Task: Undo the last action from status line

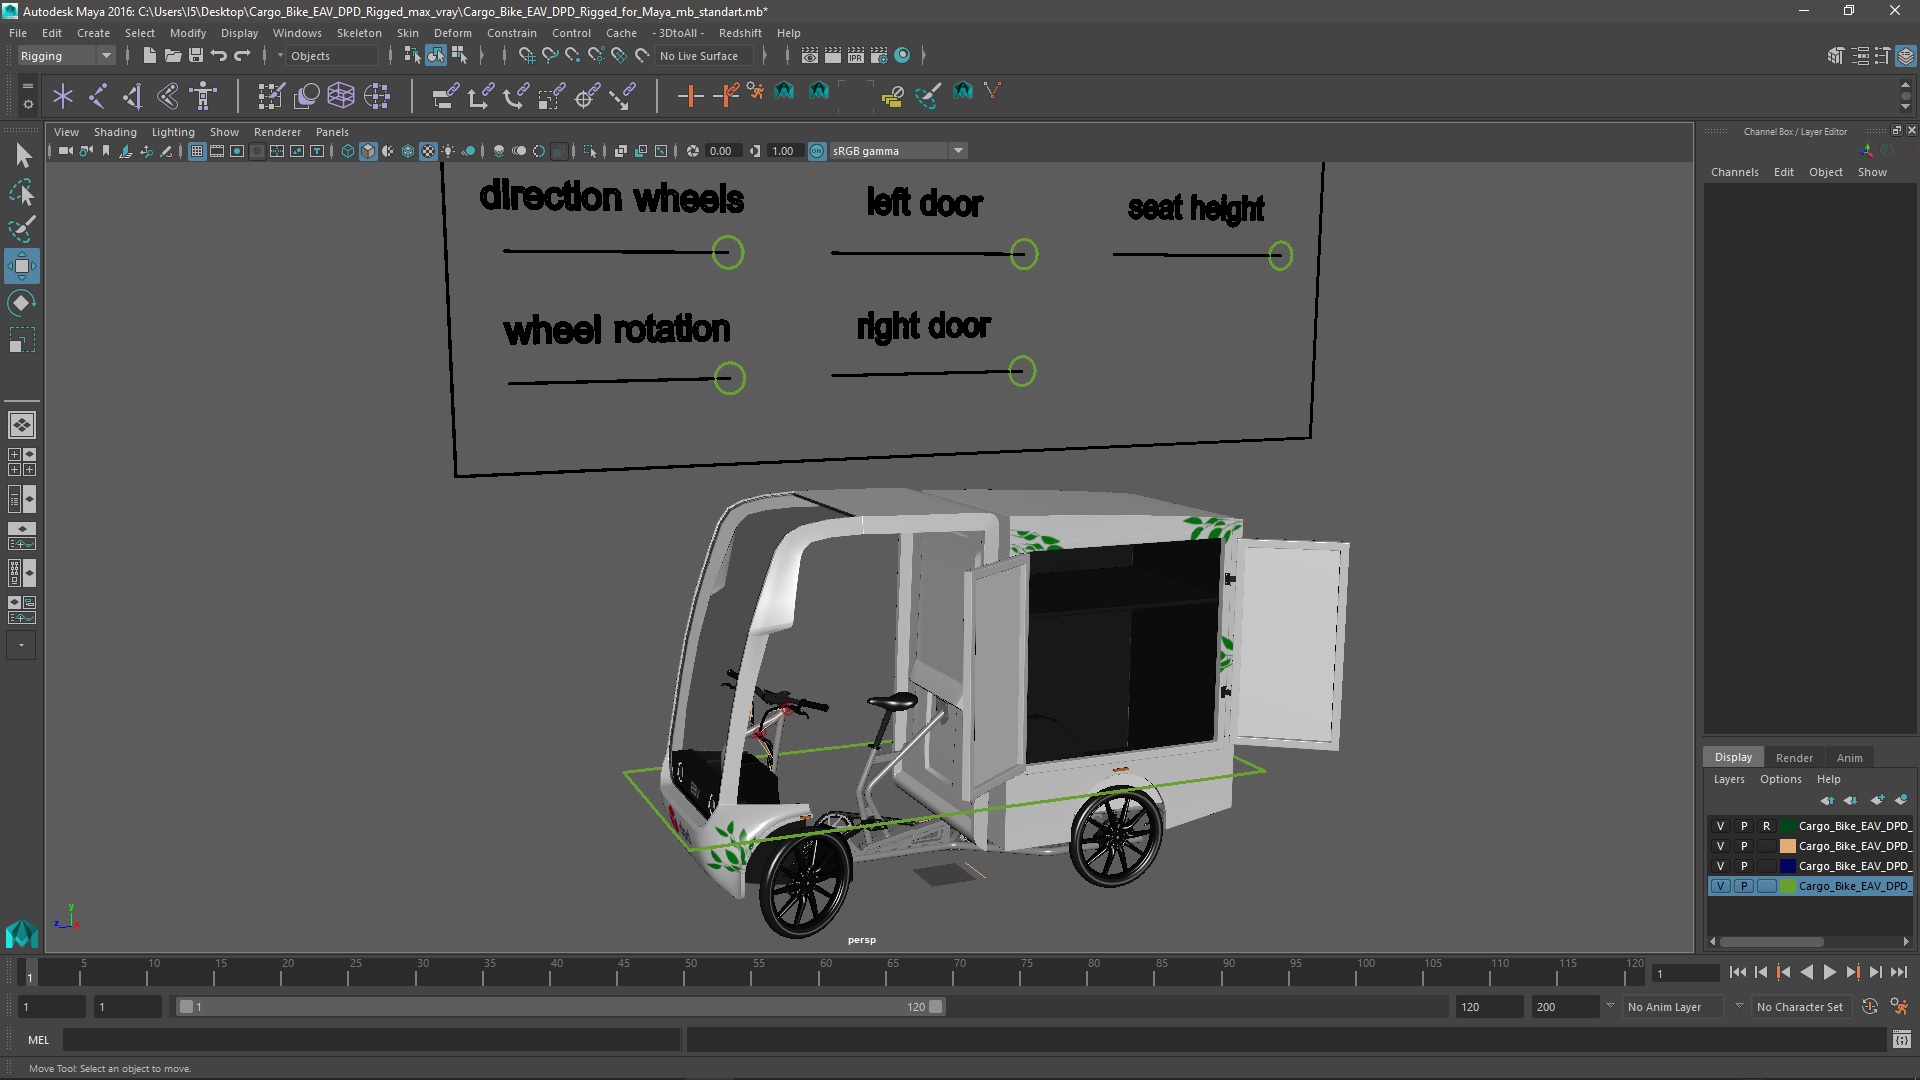Action: [x=219, y=56]
